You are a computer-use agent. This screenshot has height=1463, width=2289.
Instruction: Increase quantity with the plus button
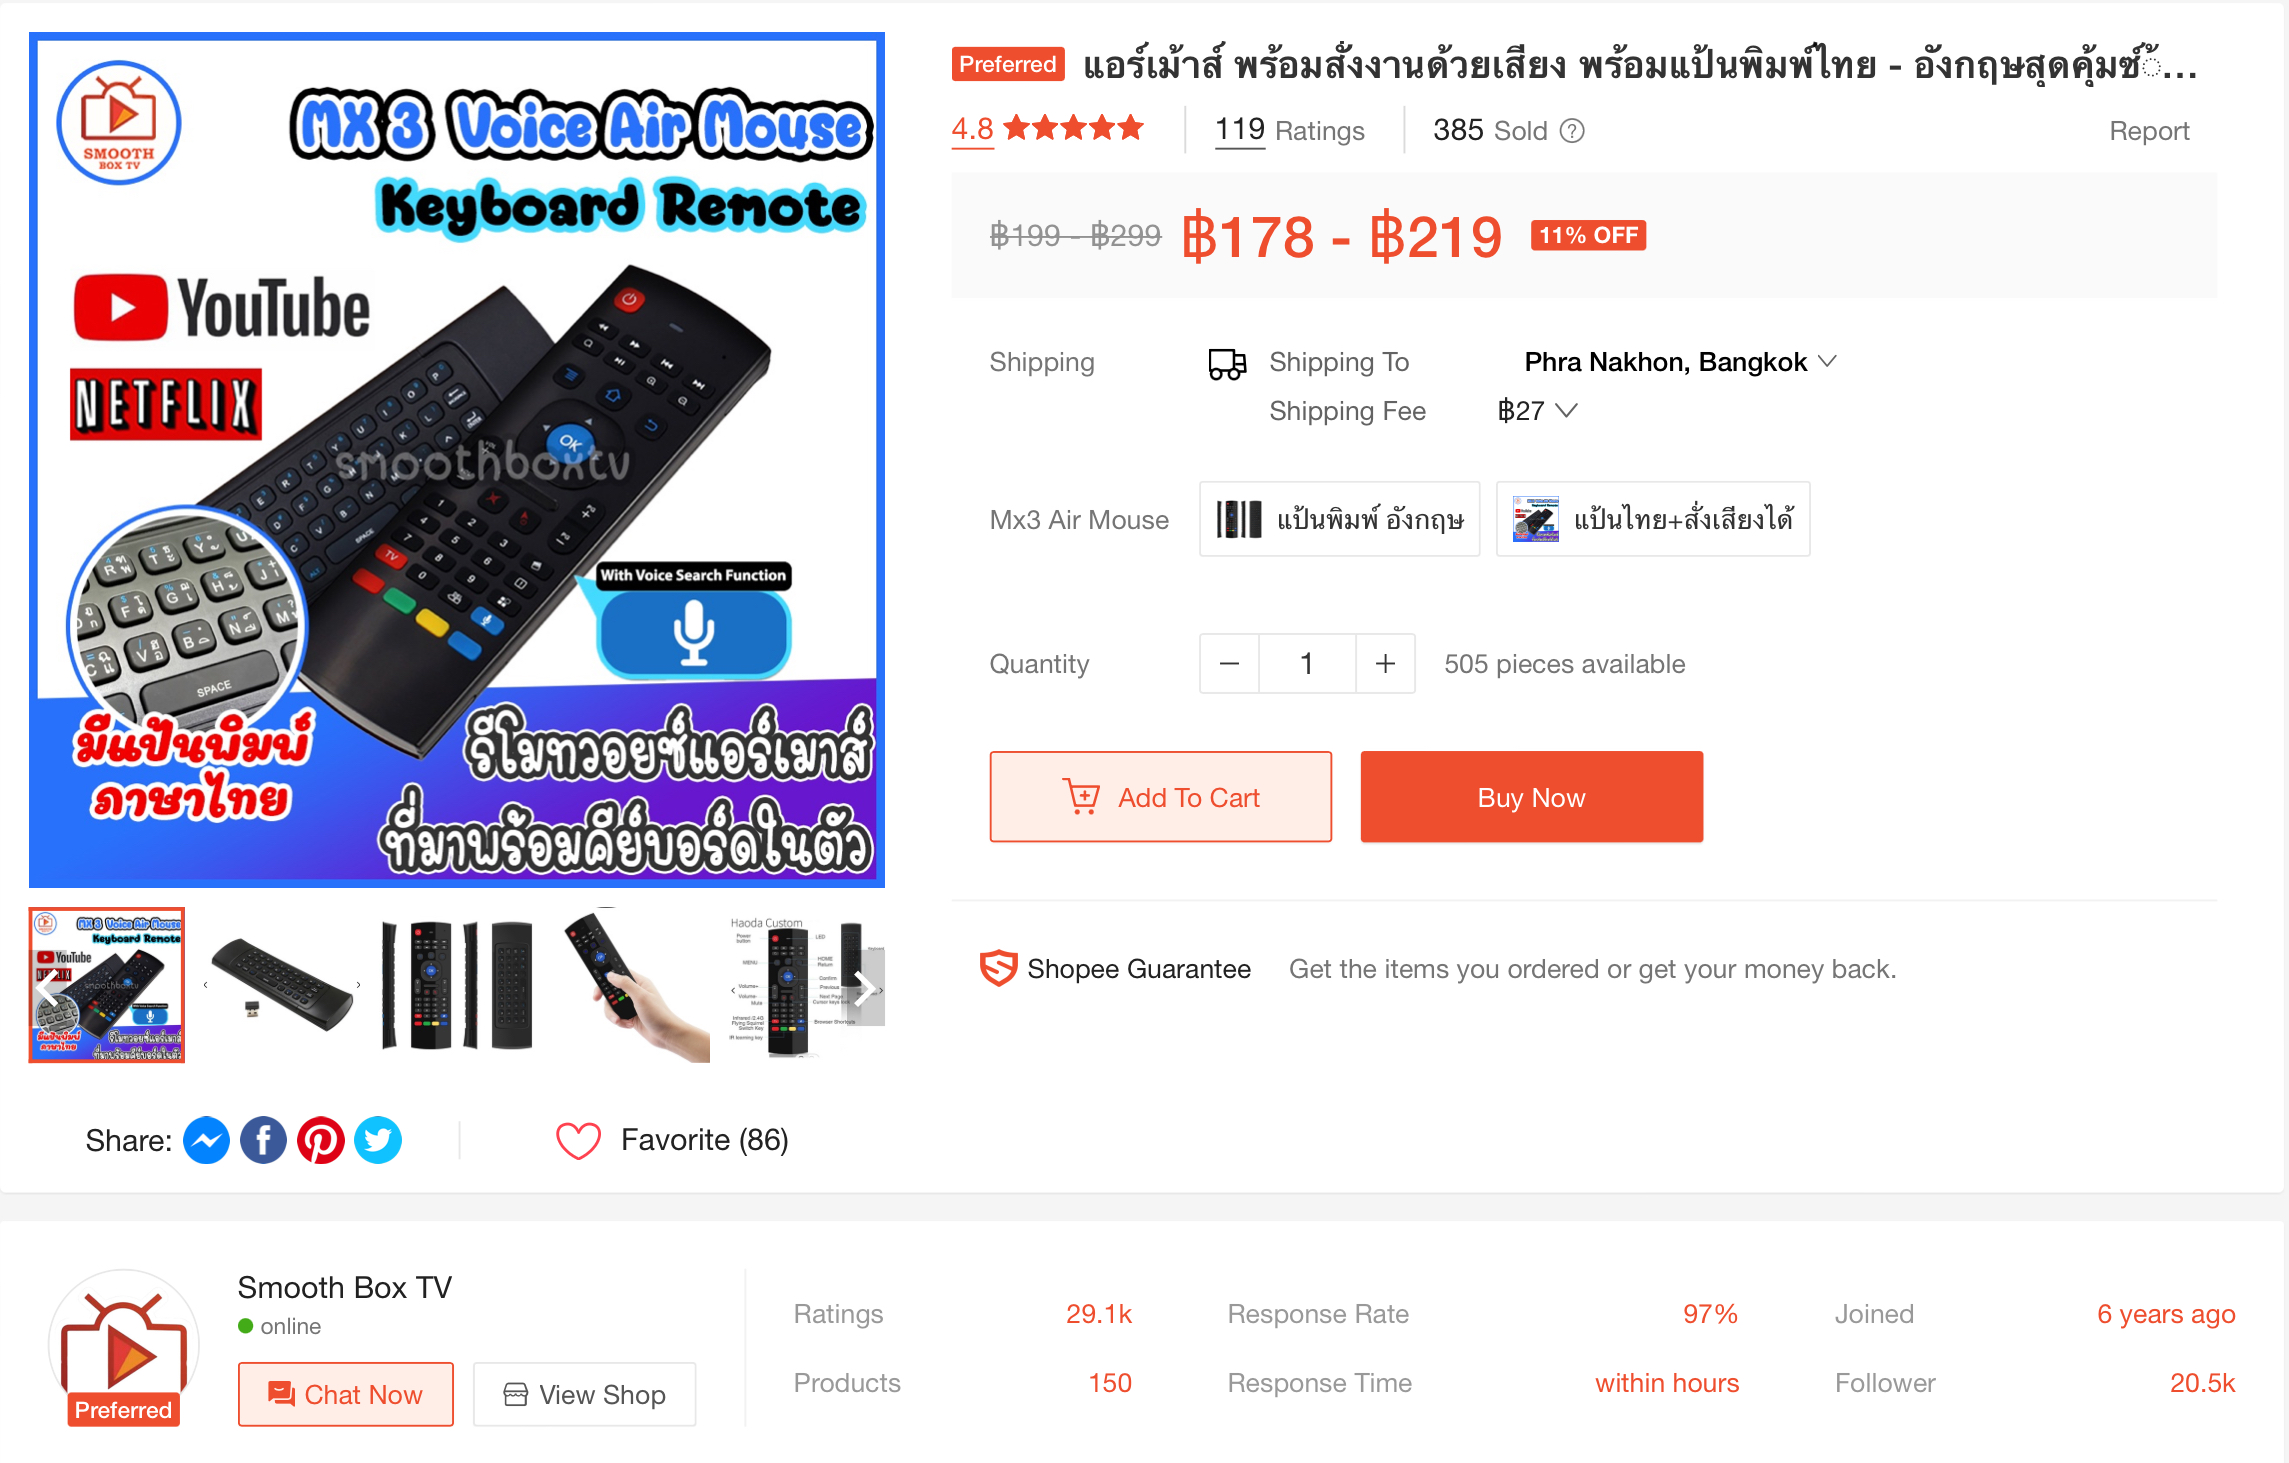[x=1385, y=663]
